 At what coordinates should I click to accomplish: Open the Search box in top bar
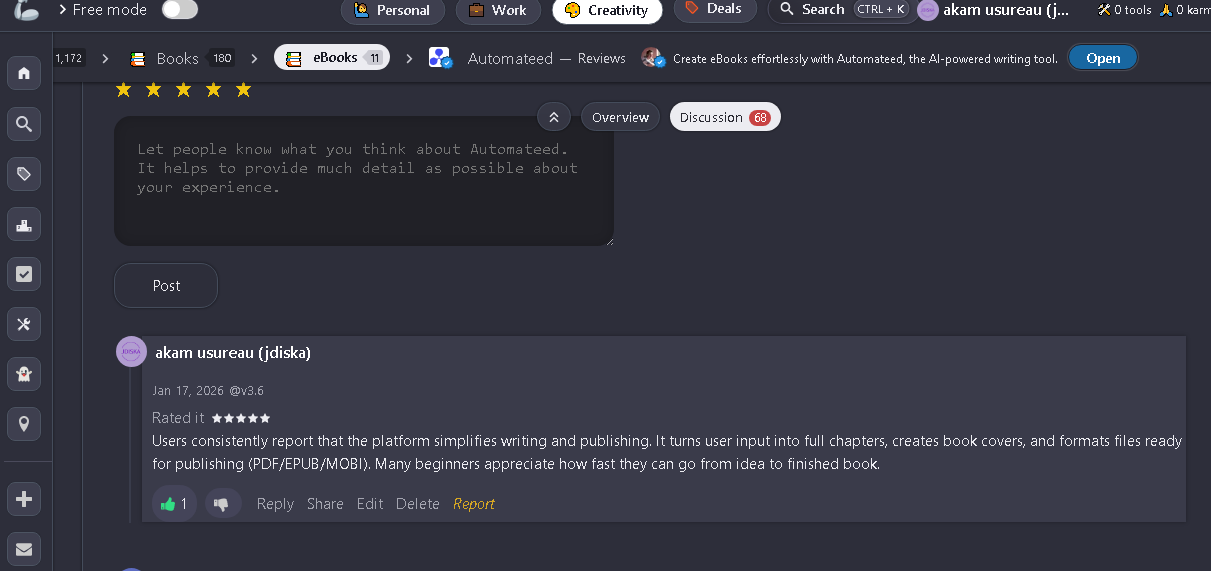click(842, 10)
